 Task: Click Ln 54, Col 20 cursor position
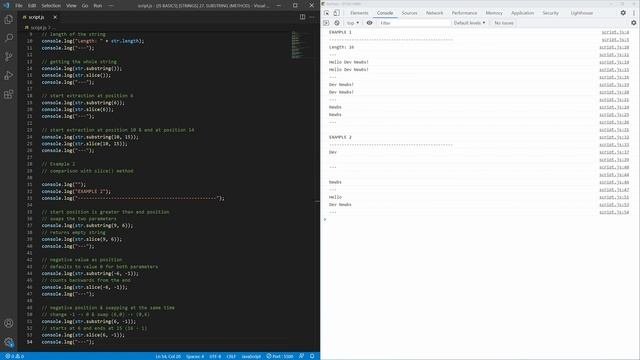pyautogui.click(x=168, y=356)
